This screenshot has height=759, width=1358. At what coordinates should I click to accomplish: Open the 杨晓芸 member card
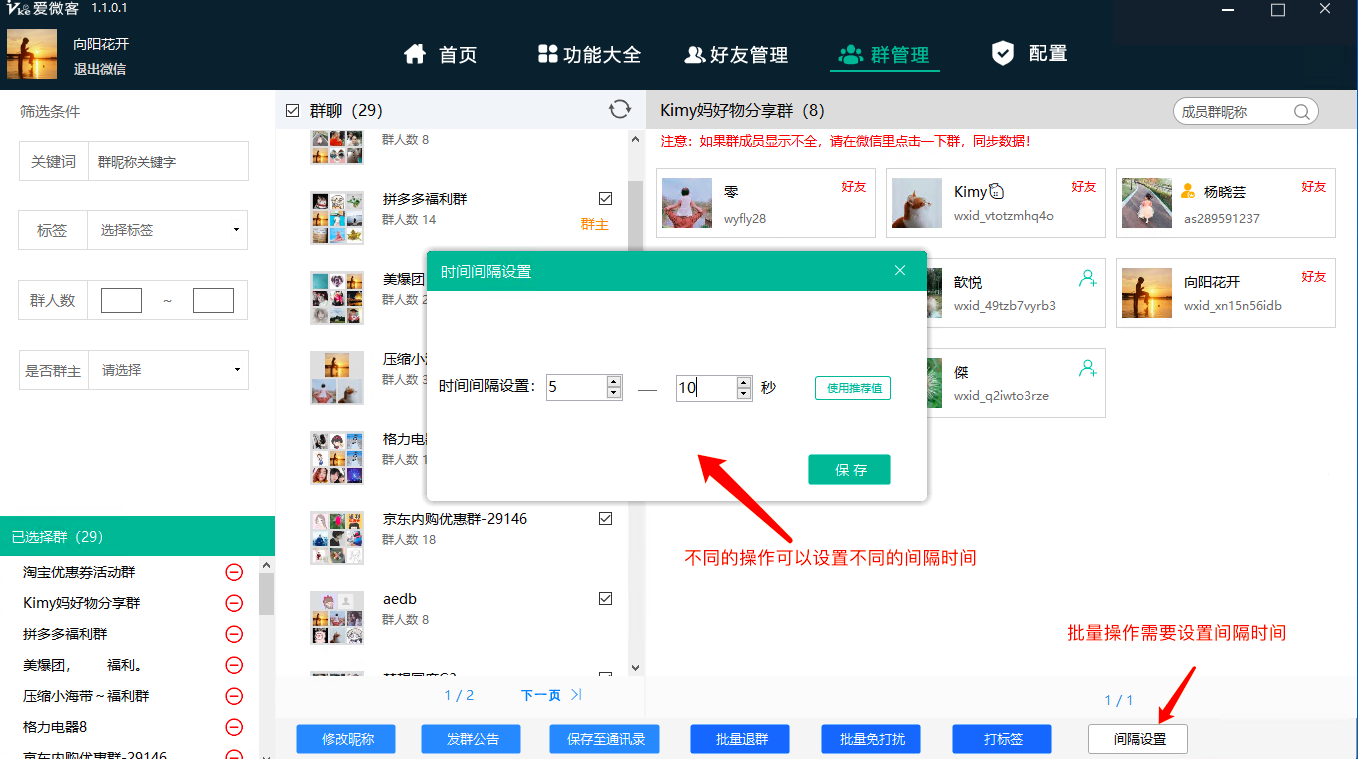click(x=1226, y=203)
